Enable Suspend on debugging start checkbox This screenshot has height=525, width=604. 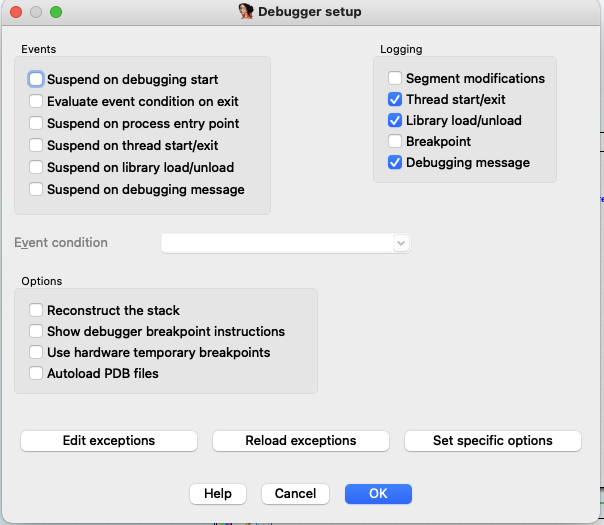point(36,79)
